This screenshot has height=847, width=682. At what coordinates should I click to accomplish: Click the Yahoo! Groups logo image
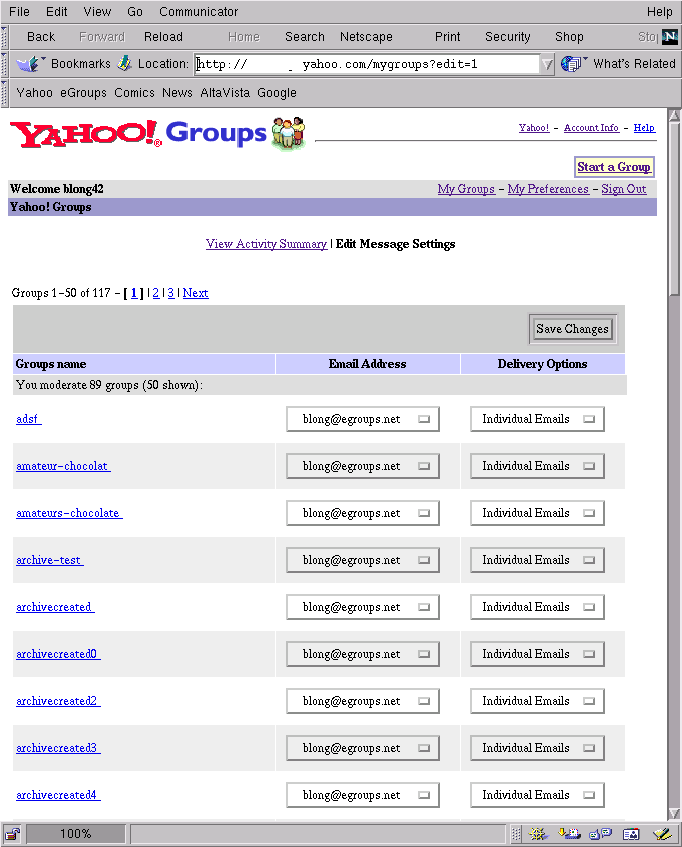tap(158, 133)
